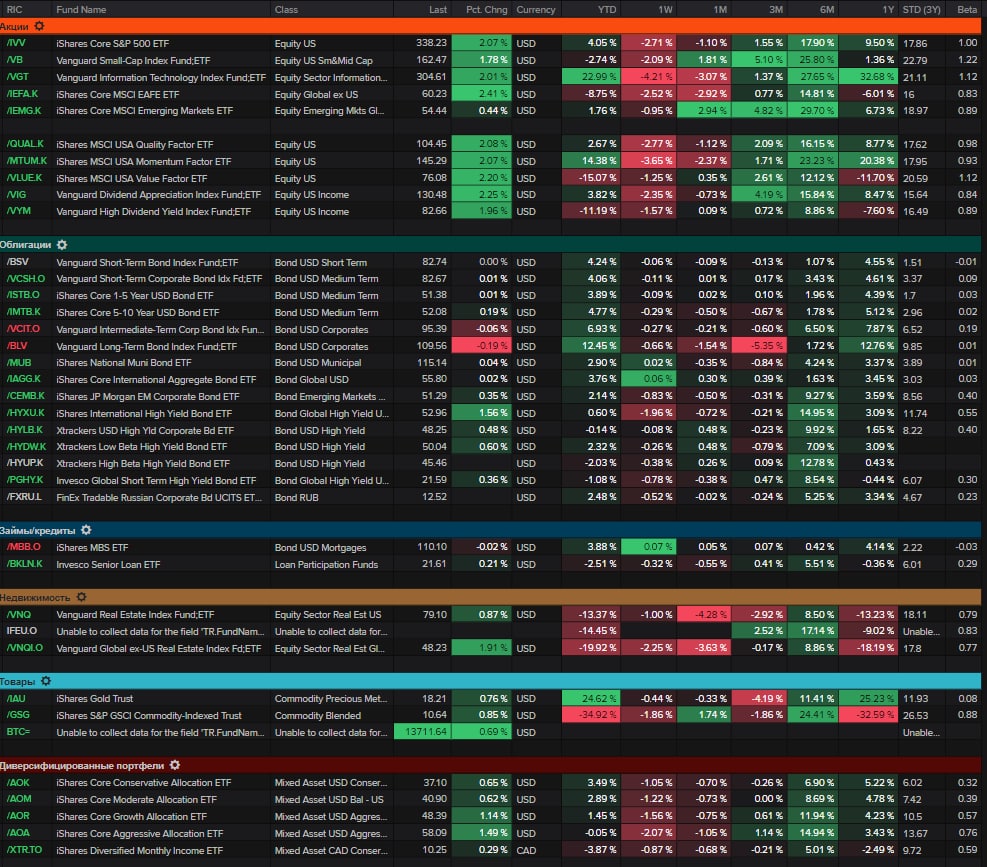Select the Займы/кредиты section header
The height and width of the screenshot is (867, 987).
pos(490,530)
